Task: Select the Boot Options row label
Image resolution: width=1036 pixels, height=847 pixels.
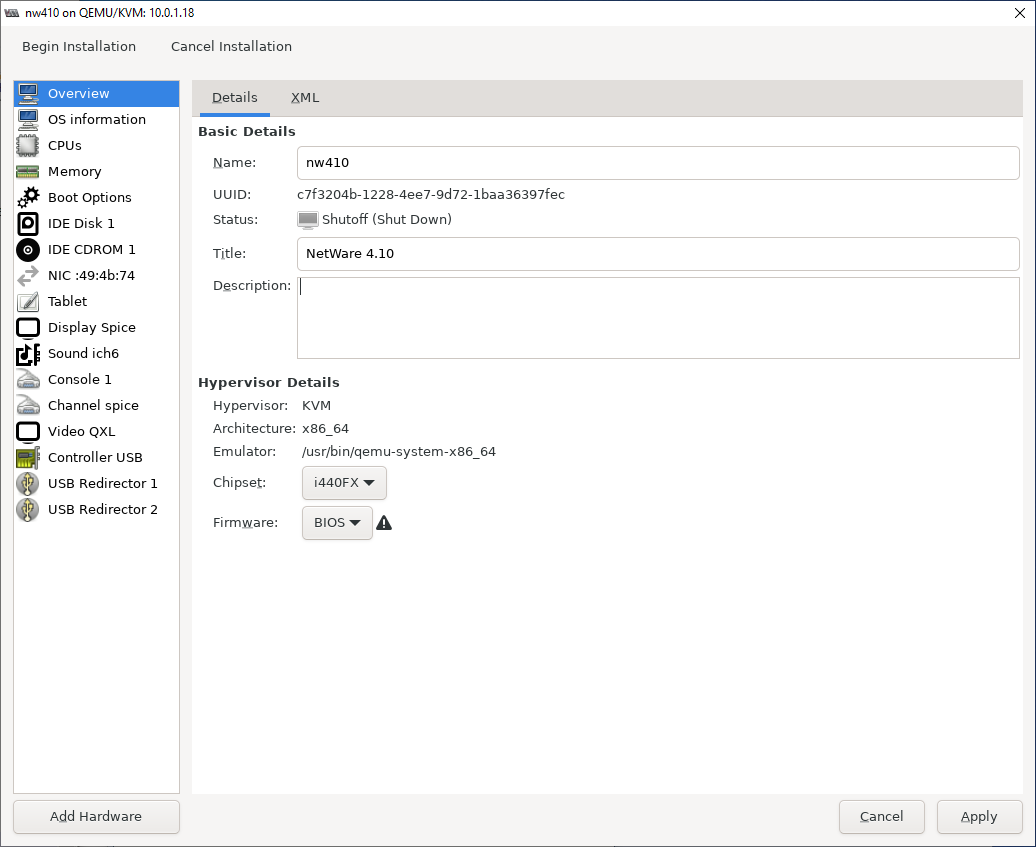Action: point(90,198)
